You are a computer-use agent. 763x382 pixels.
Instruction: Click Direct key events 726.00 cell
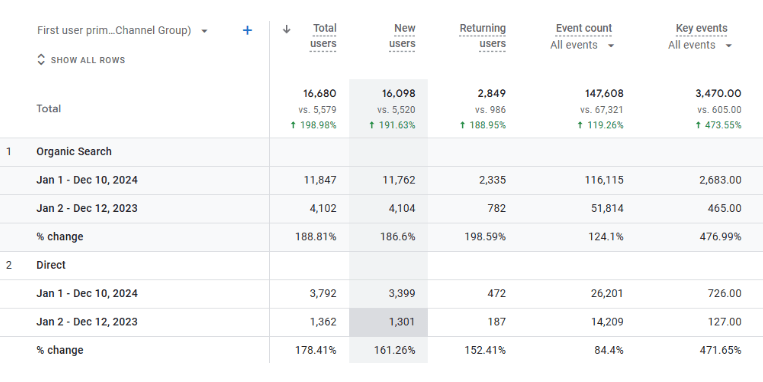pos(725,293)
